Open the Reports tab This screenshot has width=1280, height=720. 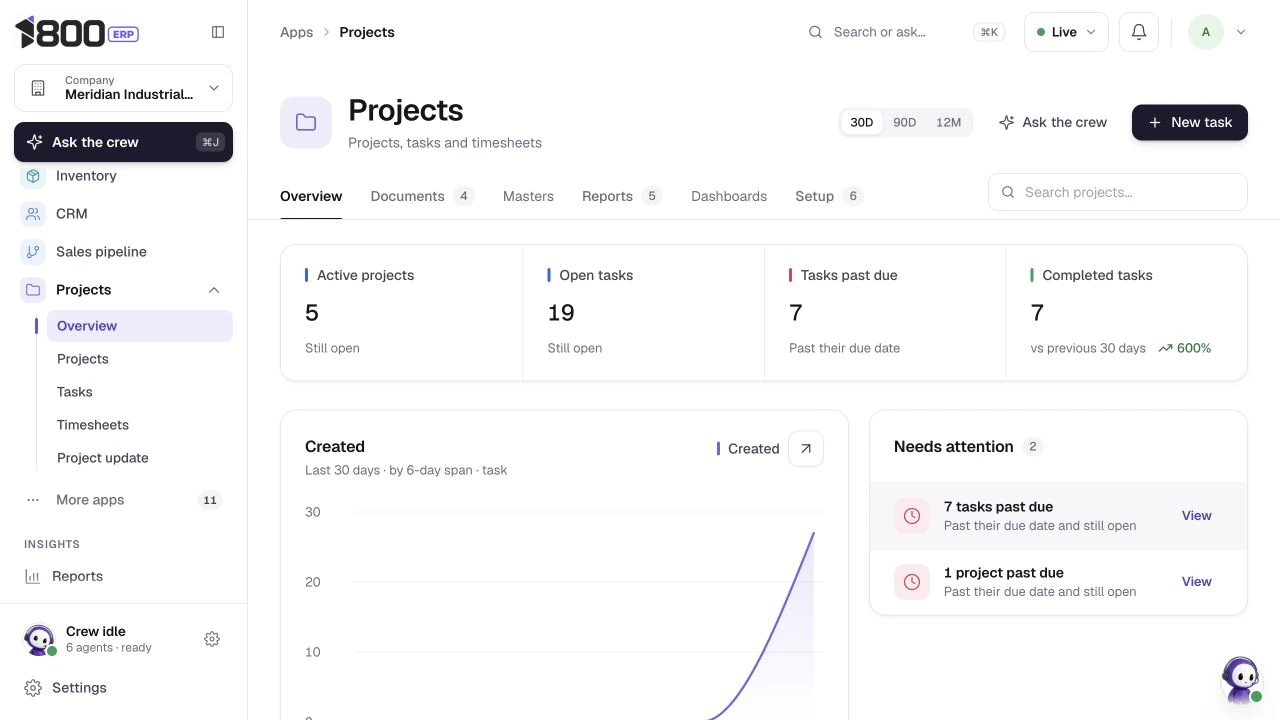coord(622,196)
